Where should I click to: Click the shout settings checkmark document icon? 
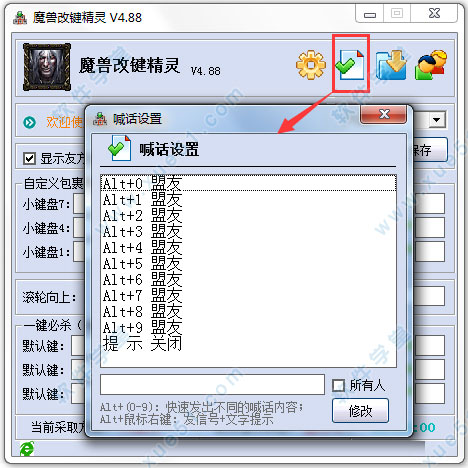coord(350,64)
